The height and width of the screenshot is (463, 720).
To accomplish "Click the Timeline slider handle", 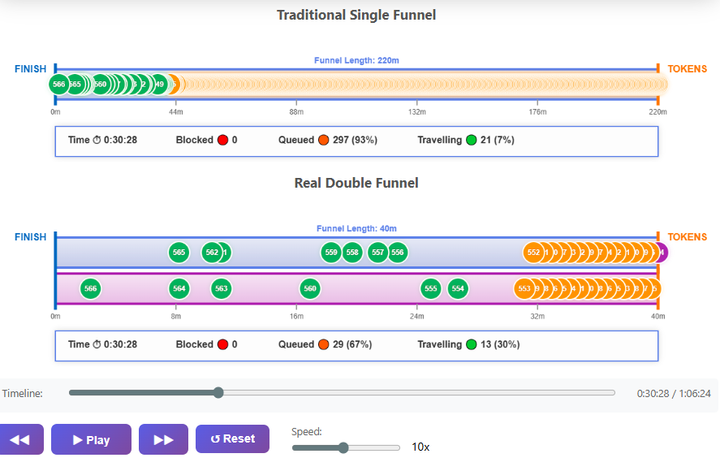I will pos(218,393).
